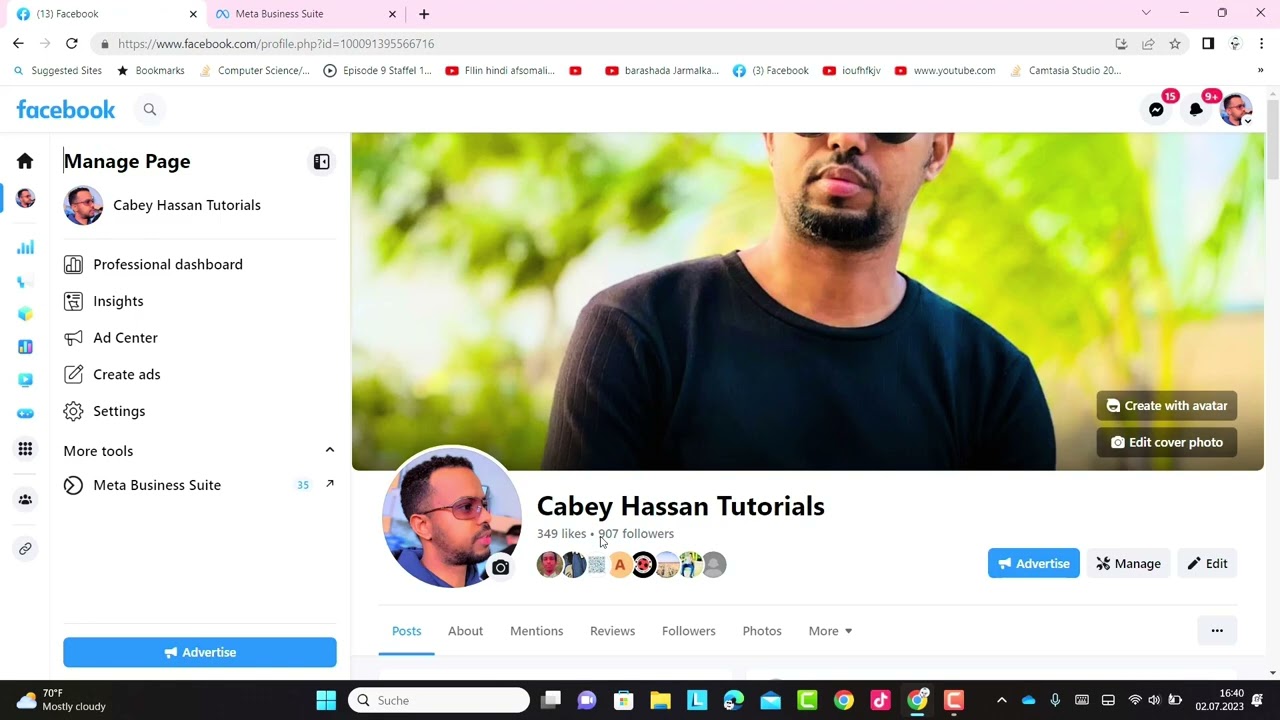Click Edit cover photo button
Image resolution: width=1280 pixels, height=720 pixels.
[1166, 442]
